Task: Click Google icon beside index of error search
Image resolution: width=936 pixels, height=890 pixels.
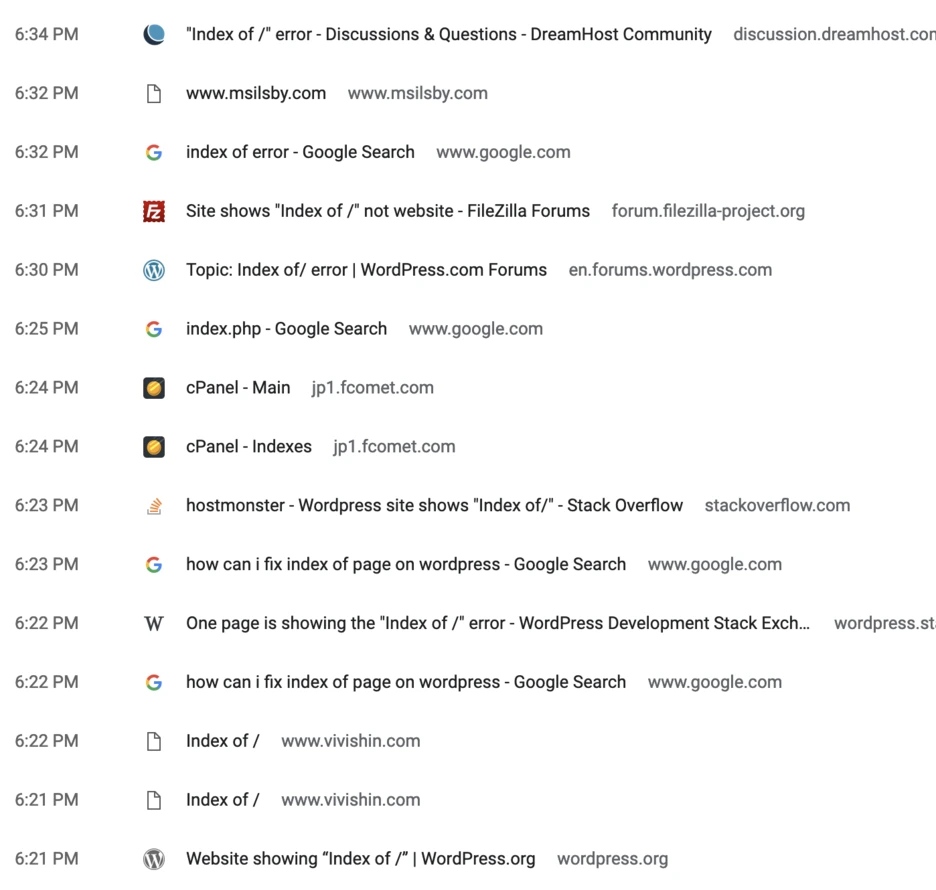Action: (154, 153)
